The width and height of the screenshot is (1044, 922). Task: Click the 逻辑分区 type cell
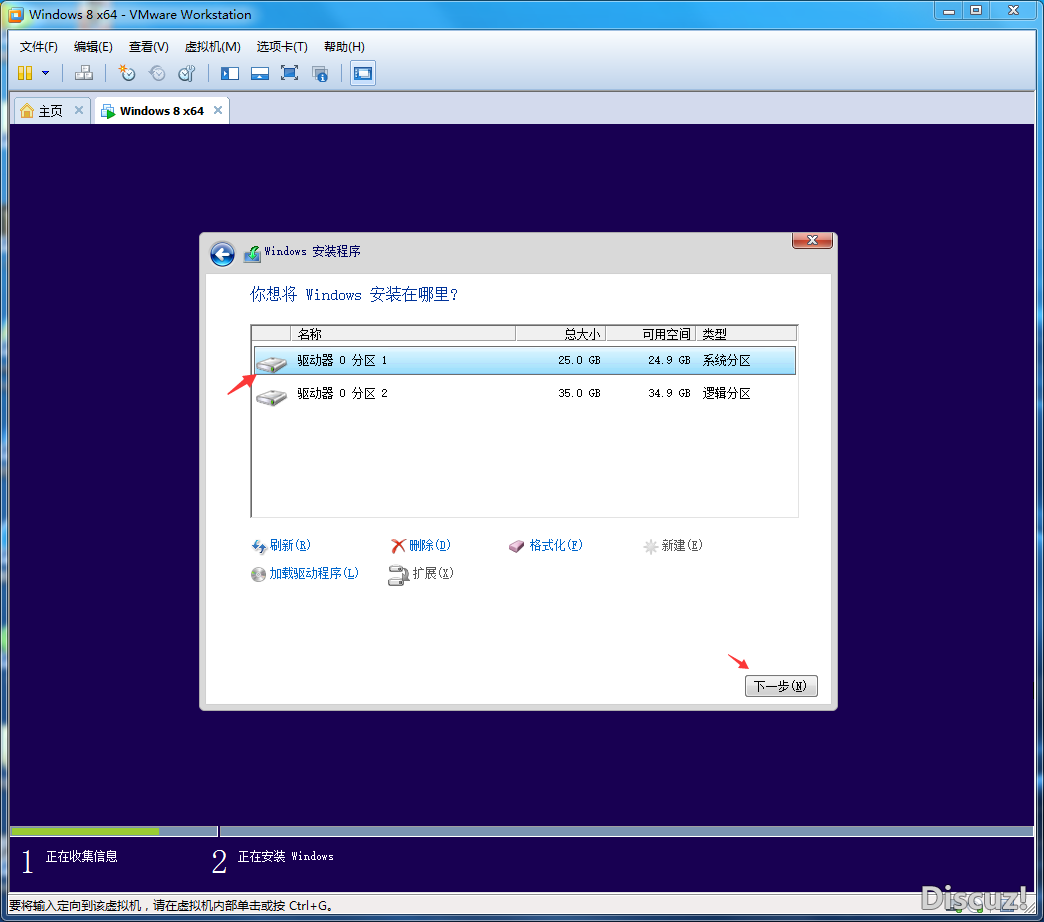click(x=726, y=393)
